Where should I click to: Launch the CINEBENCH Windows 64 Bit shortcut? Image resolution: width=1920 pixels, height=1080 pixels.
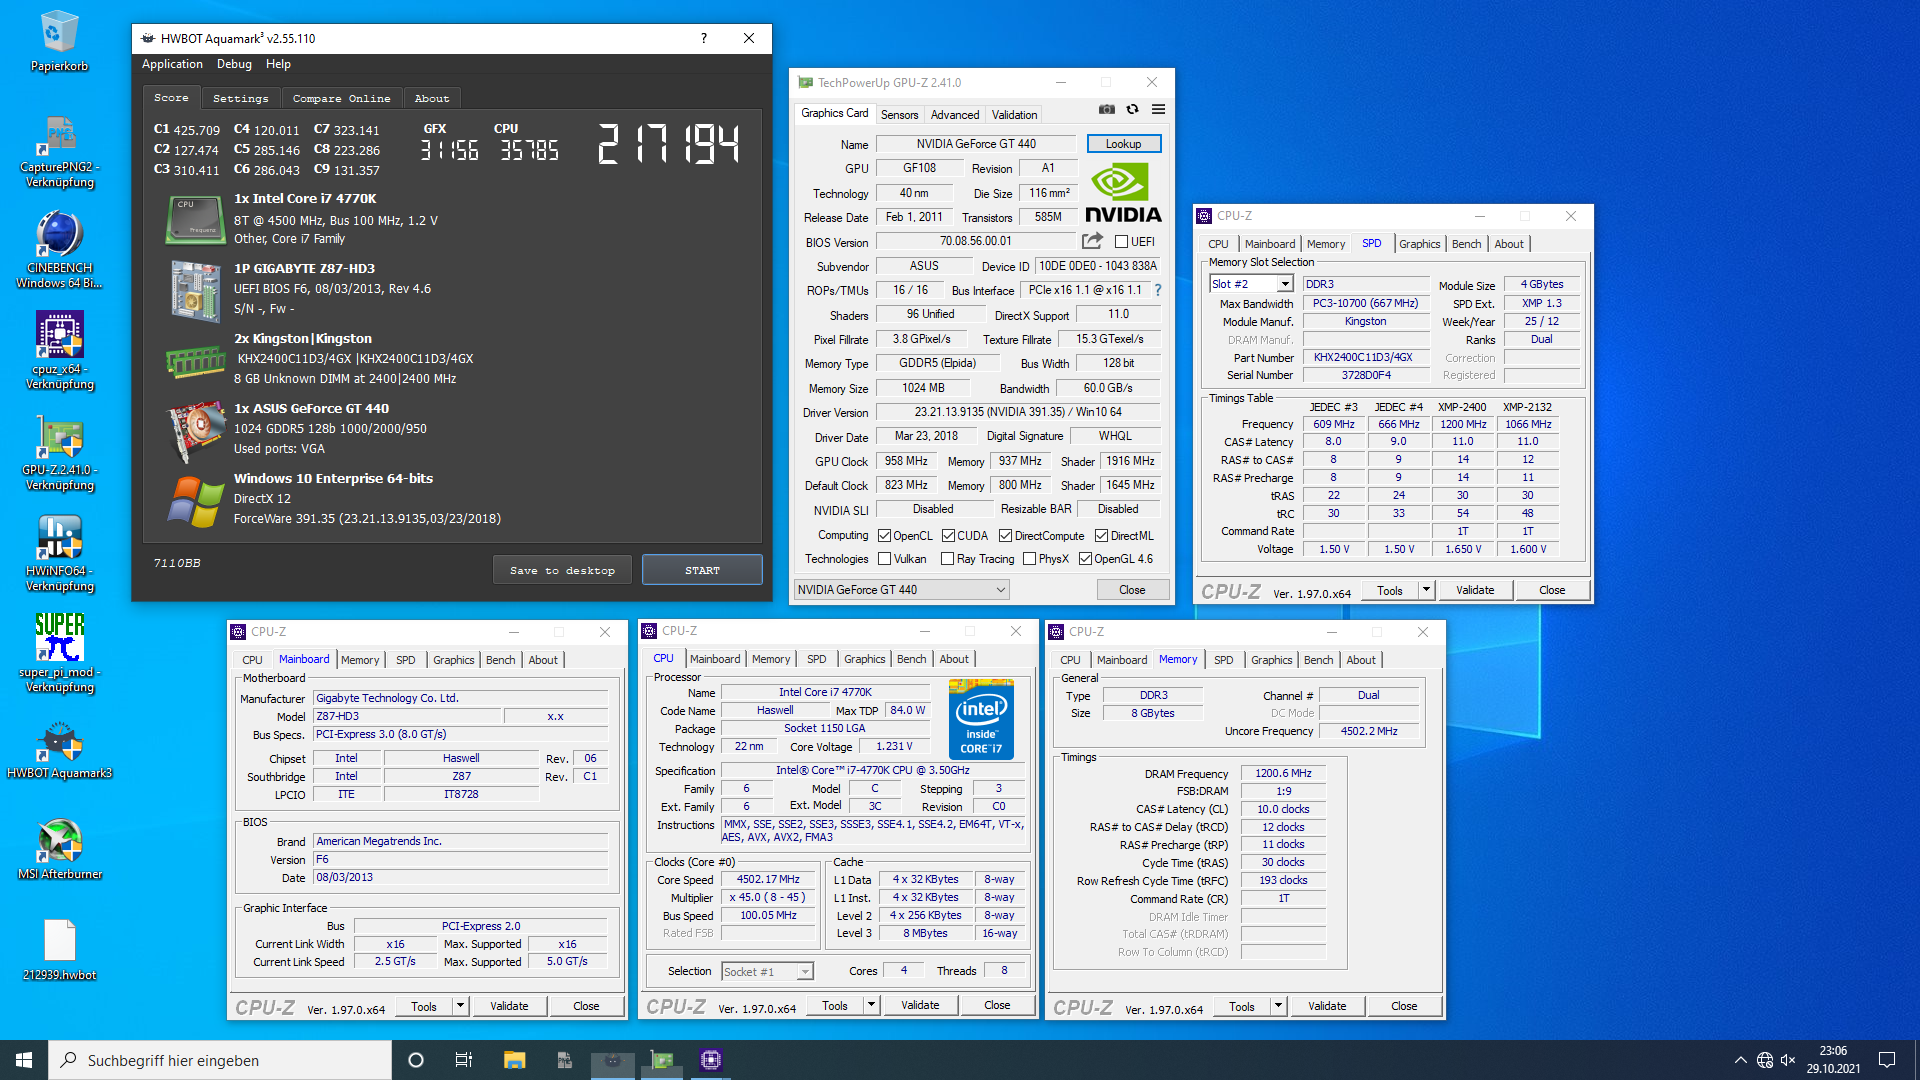tap(59, 250)
